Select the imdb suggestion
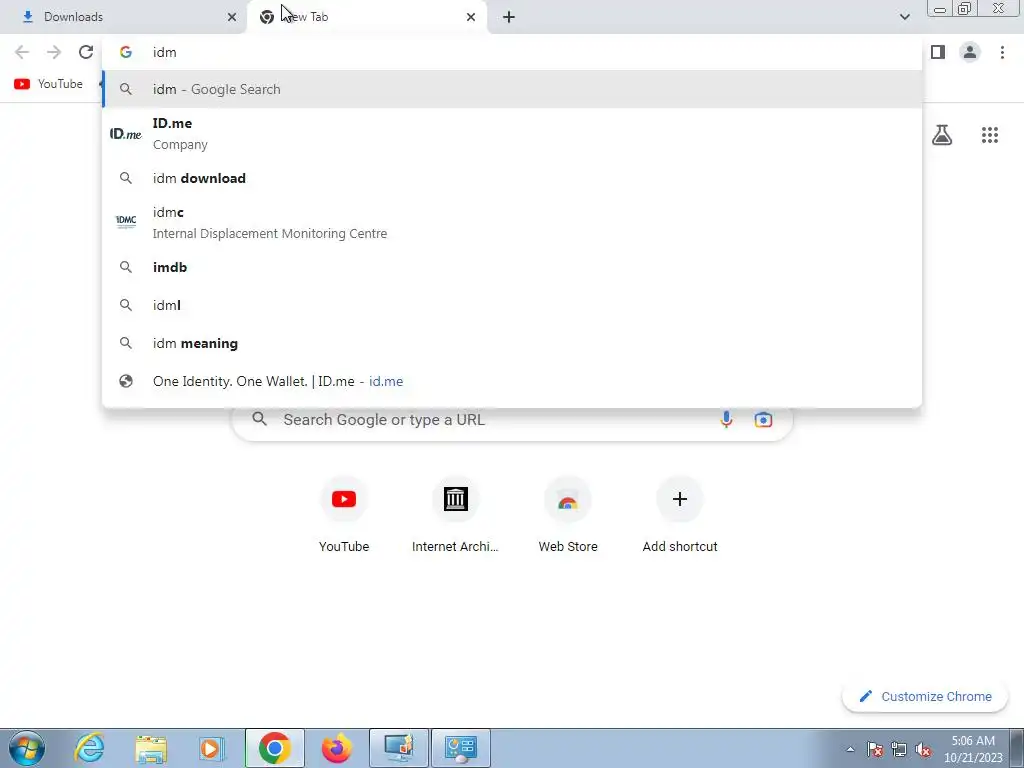 point(512,267)
